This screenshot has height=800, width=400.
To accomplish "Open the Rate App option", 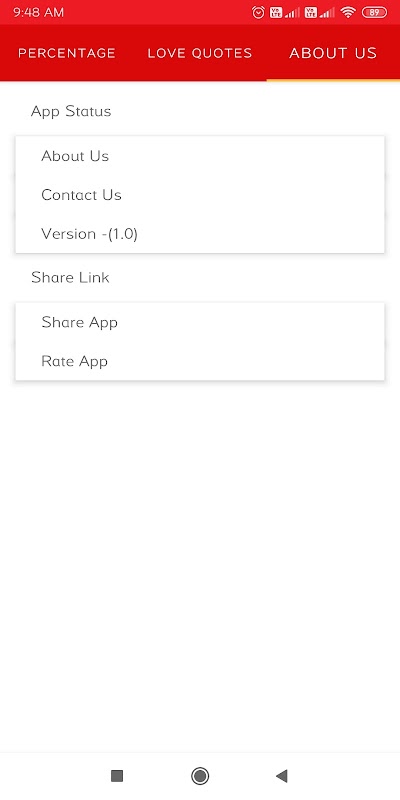I will click(200, 361).
